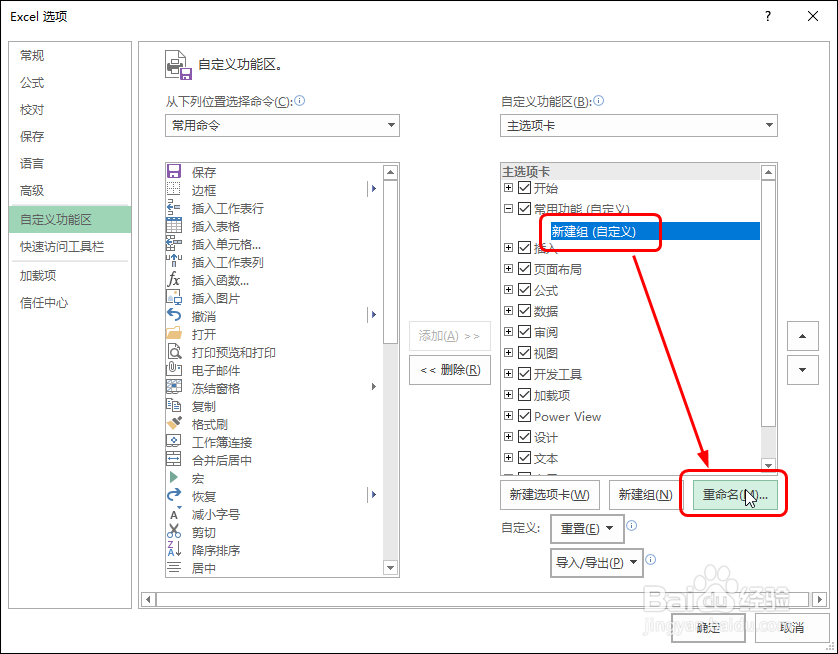
Task: Expand the 加载项 tree node
Action: 508,394
